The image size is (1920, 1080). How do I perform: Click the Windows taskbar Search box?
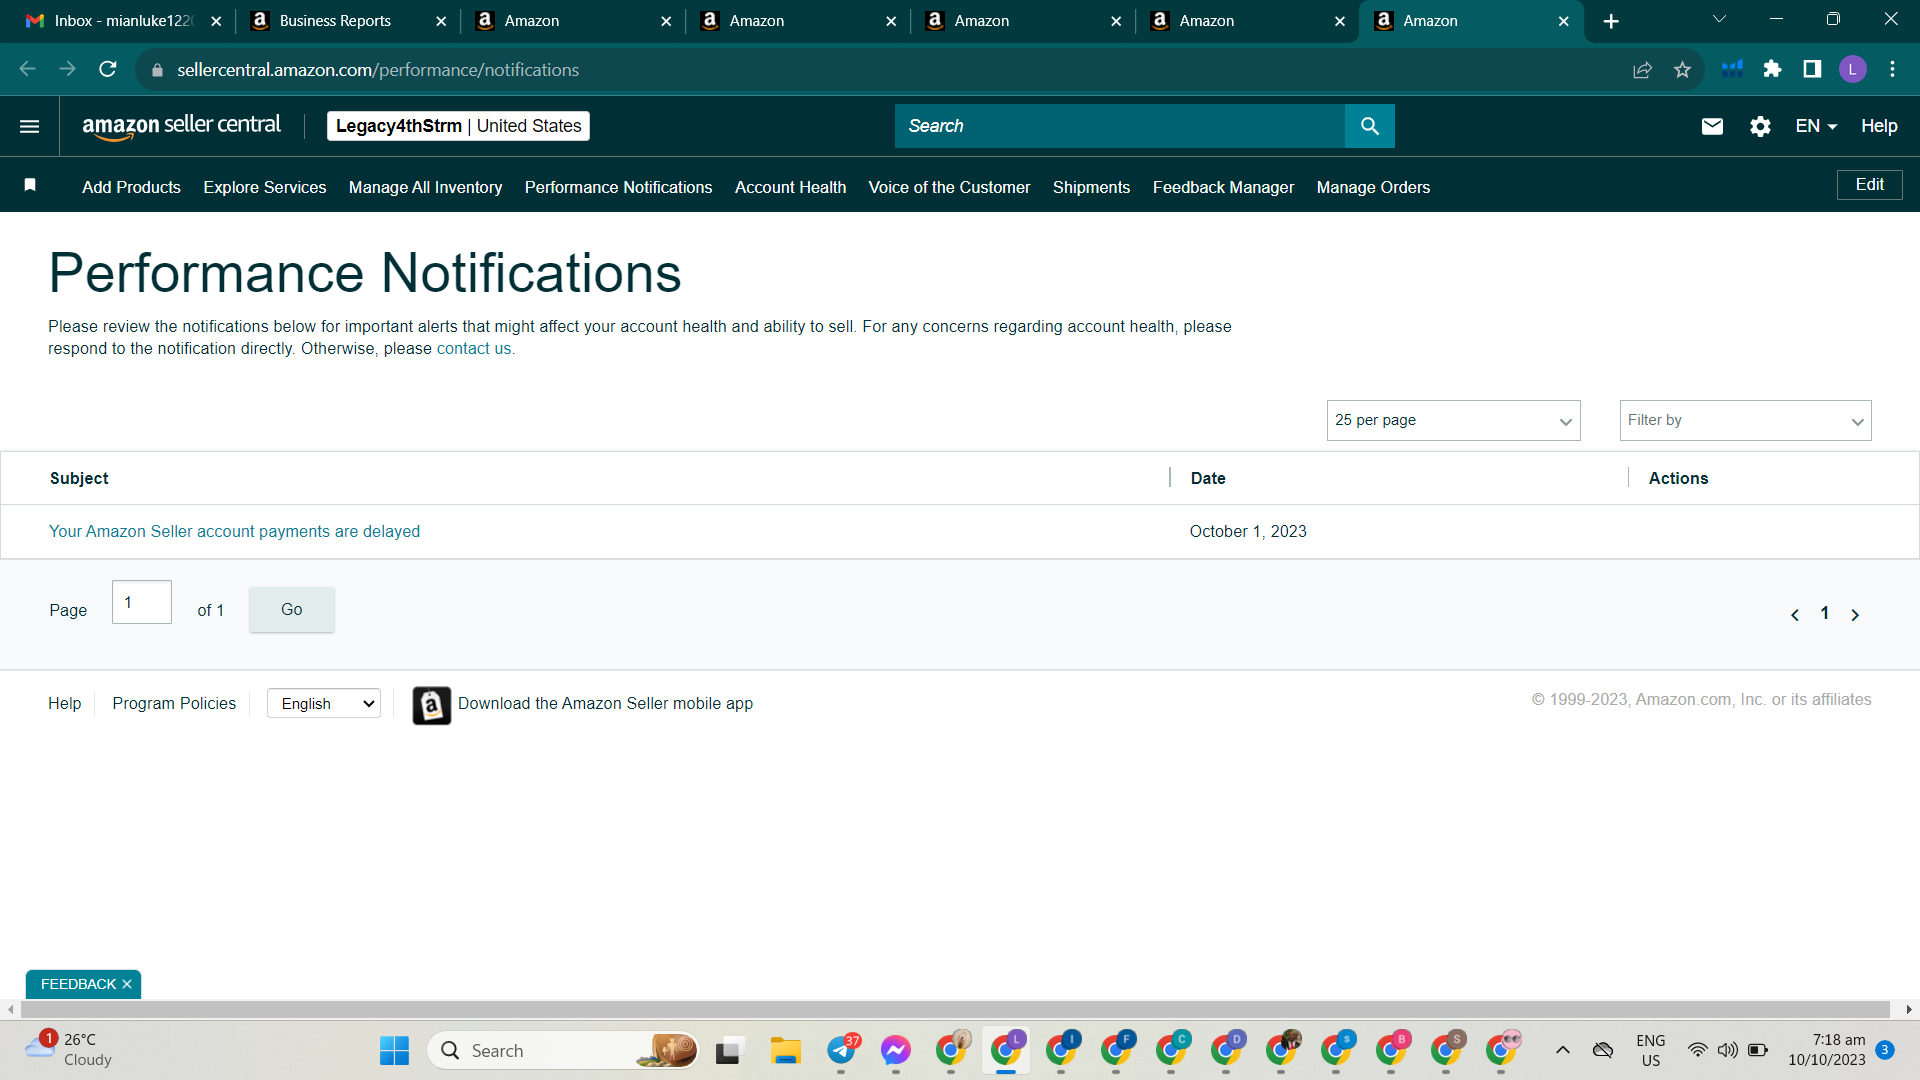coord(565,1050)
